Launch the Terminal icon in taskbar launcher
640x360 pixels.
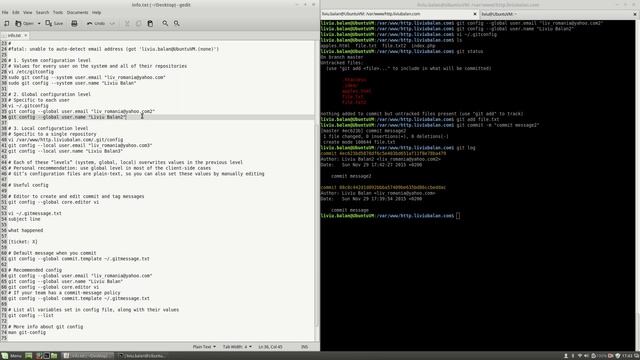[x=46, y=356]
